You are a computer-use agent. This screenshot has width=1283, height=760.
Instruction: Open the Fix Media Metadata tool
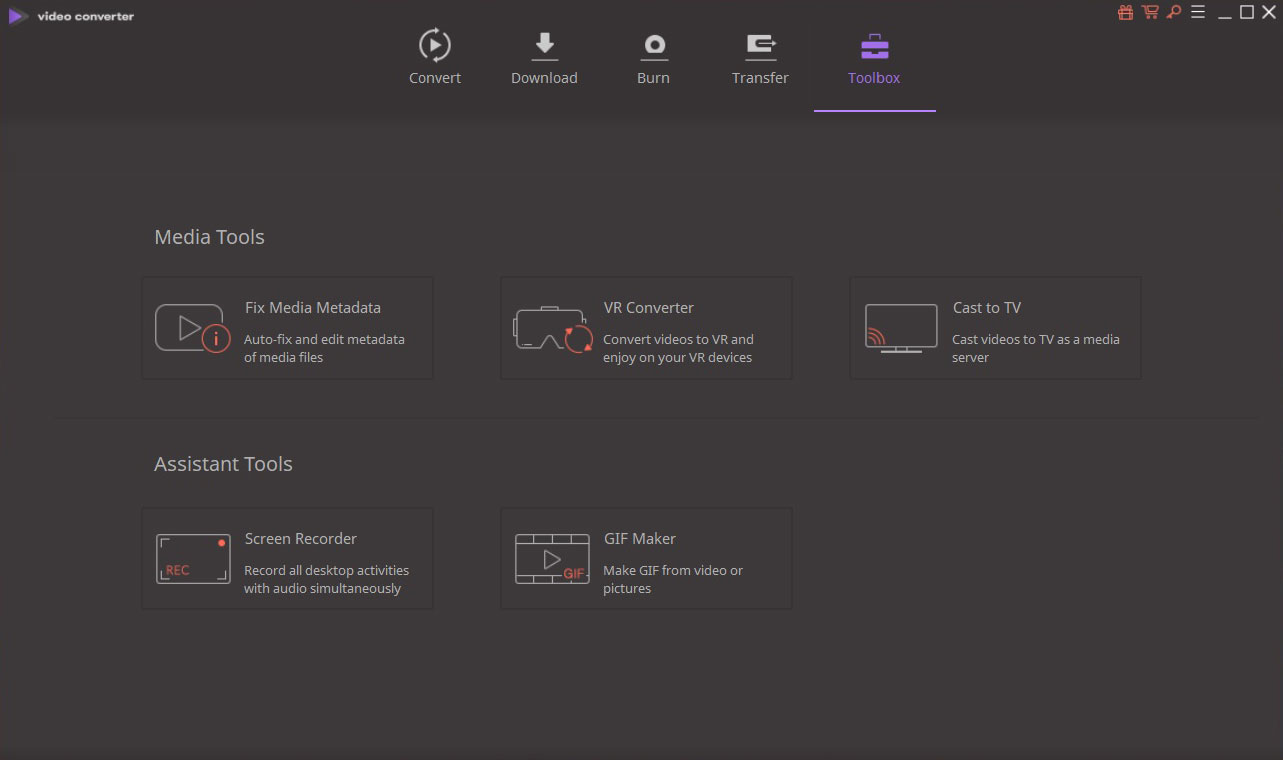coord(288,328)
